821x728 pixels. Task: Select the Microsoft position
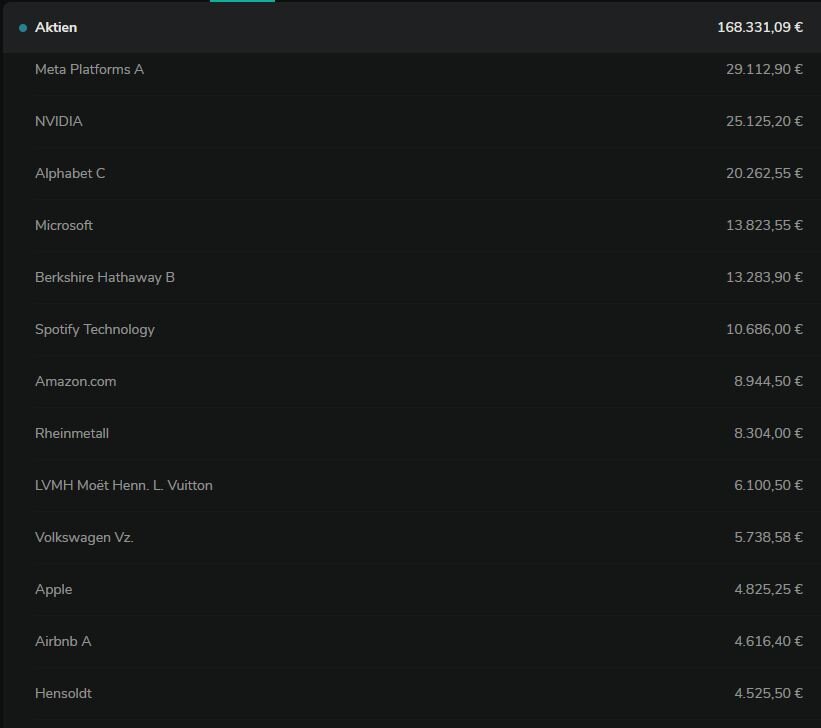tap(64, 226)
